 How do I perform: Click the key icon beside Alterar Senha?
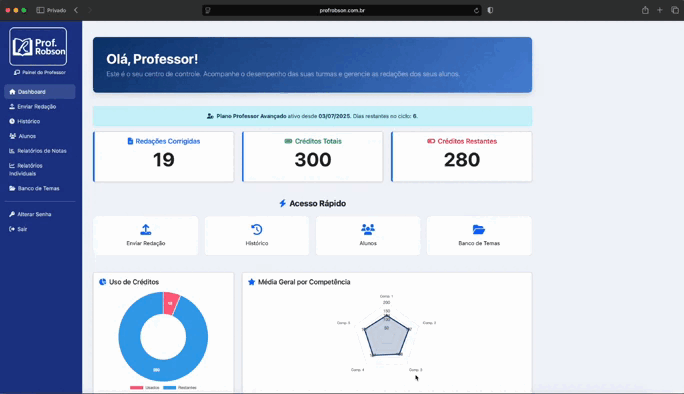(12, 214)
